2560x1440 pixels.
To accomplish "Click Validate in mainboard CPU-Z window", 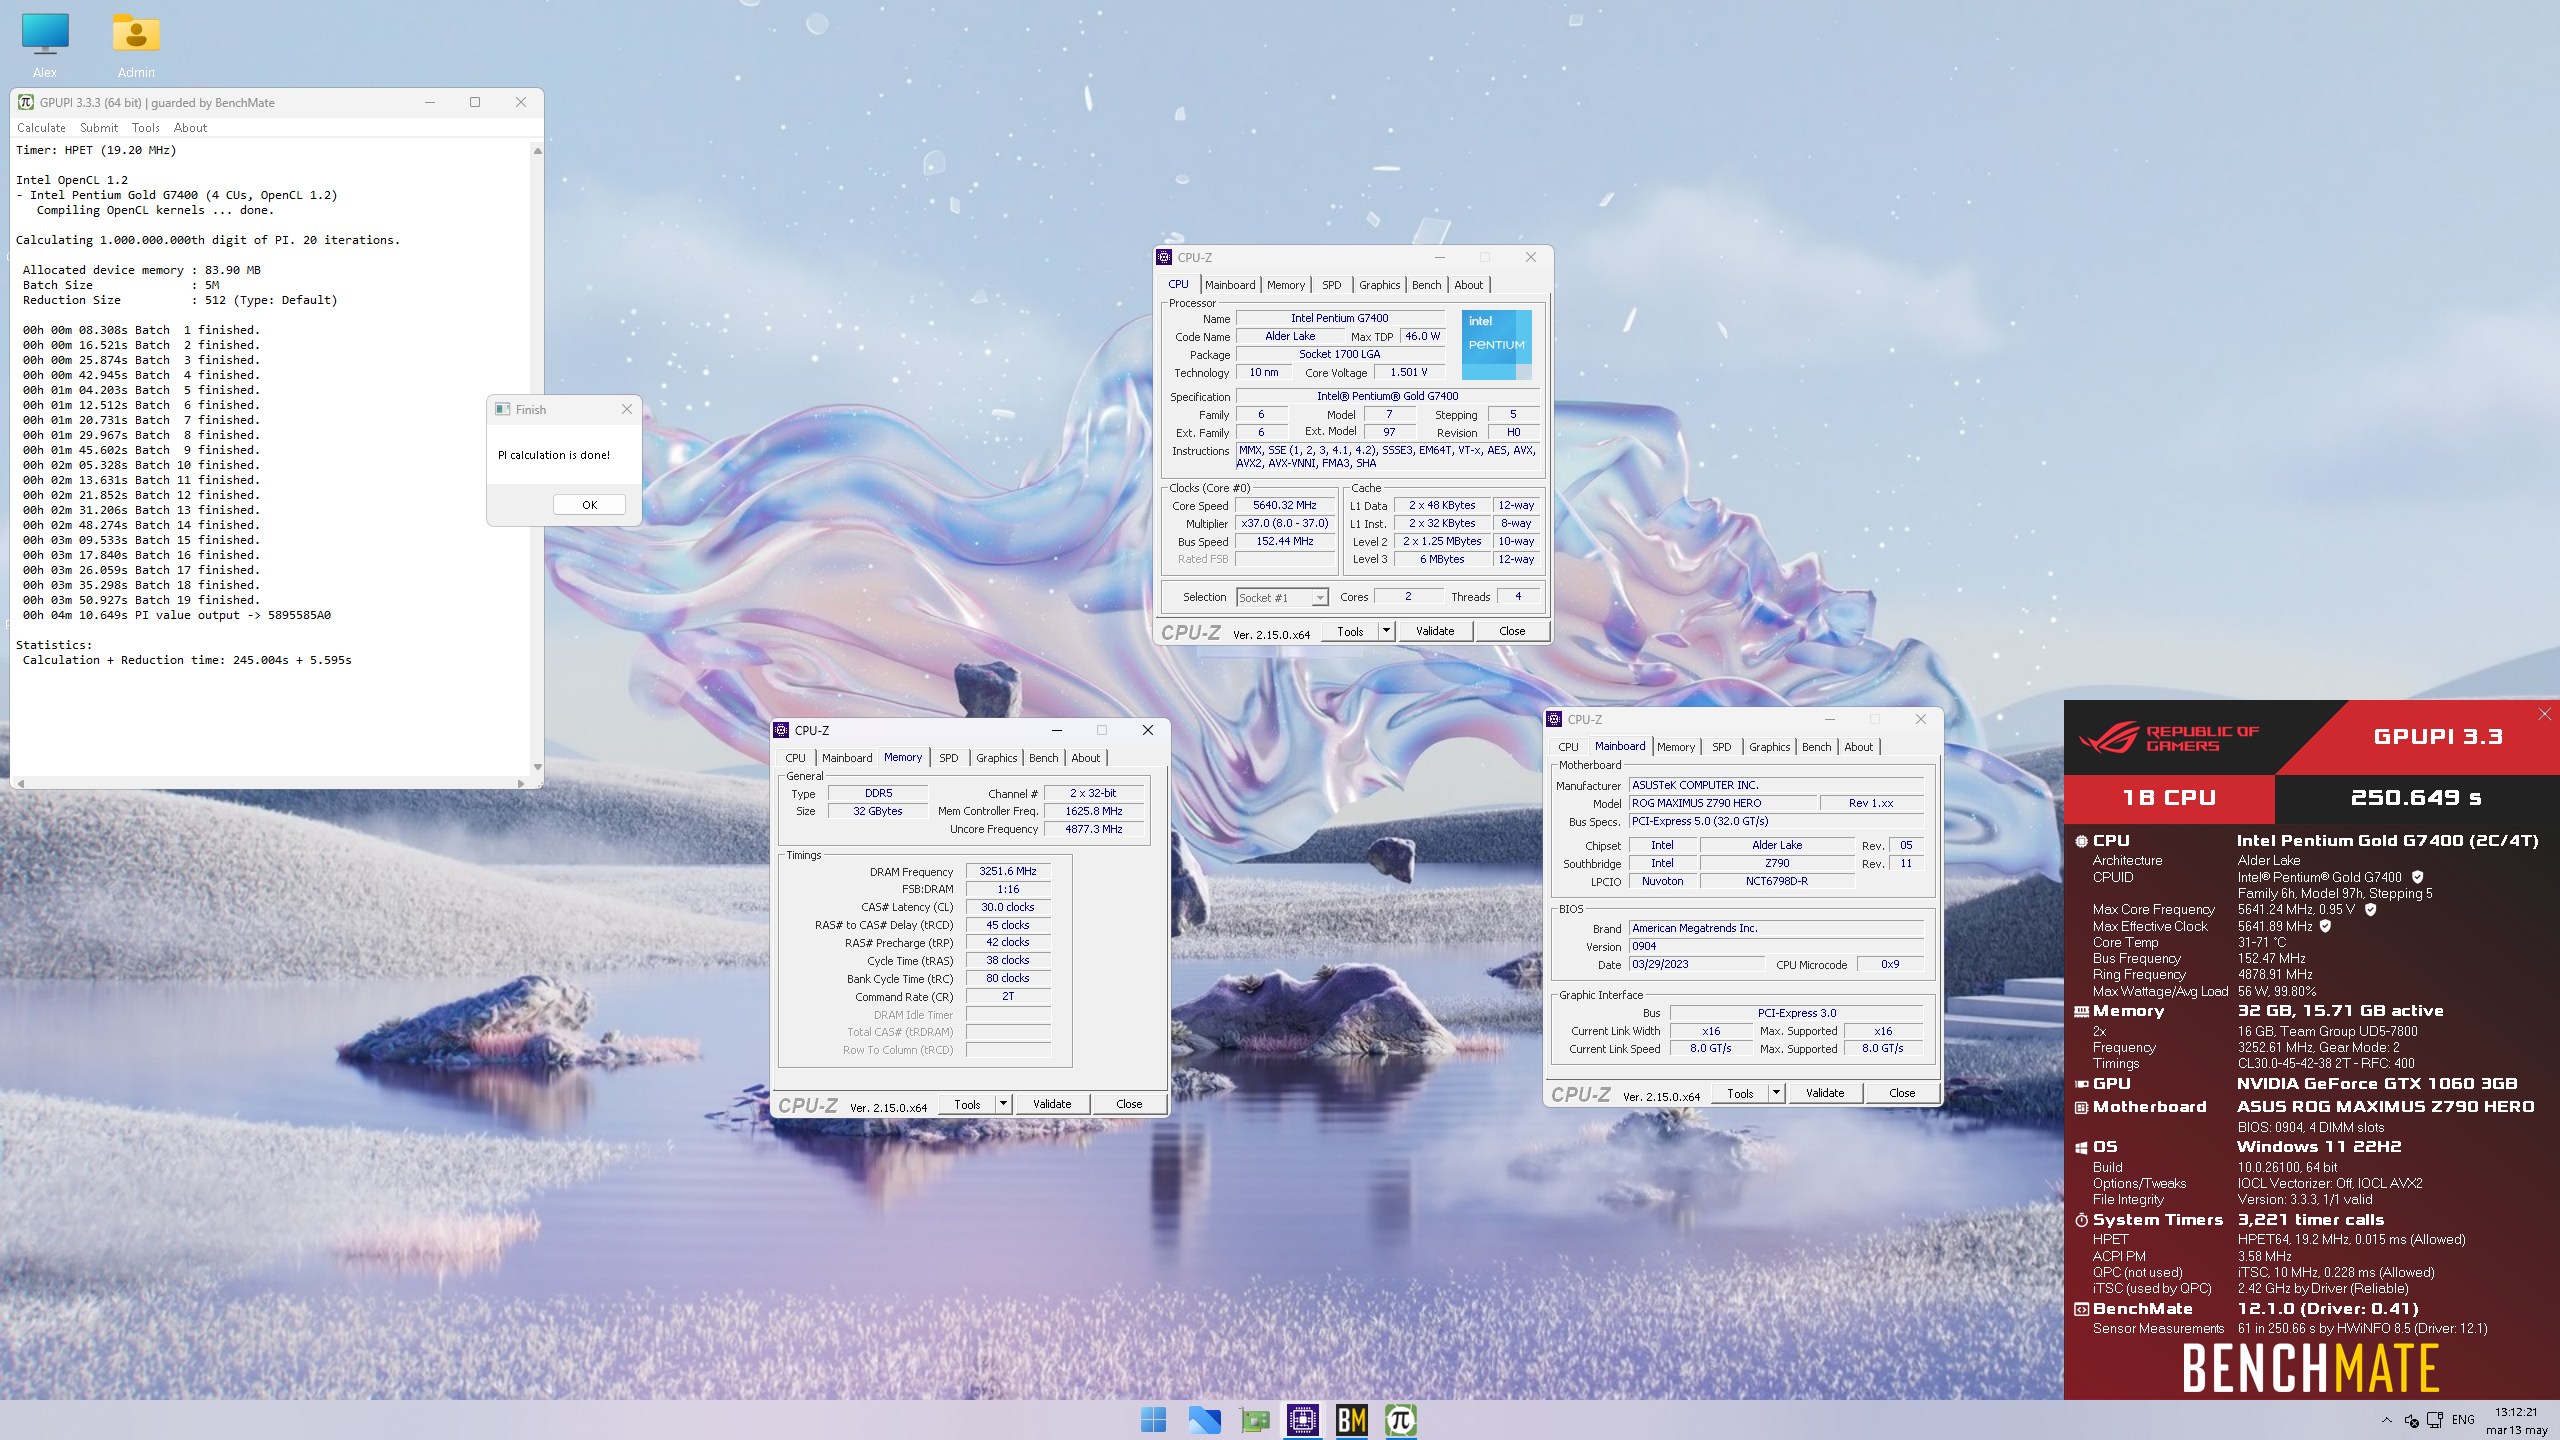I will point(1825,1093).
